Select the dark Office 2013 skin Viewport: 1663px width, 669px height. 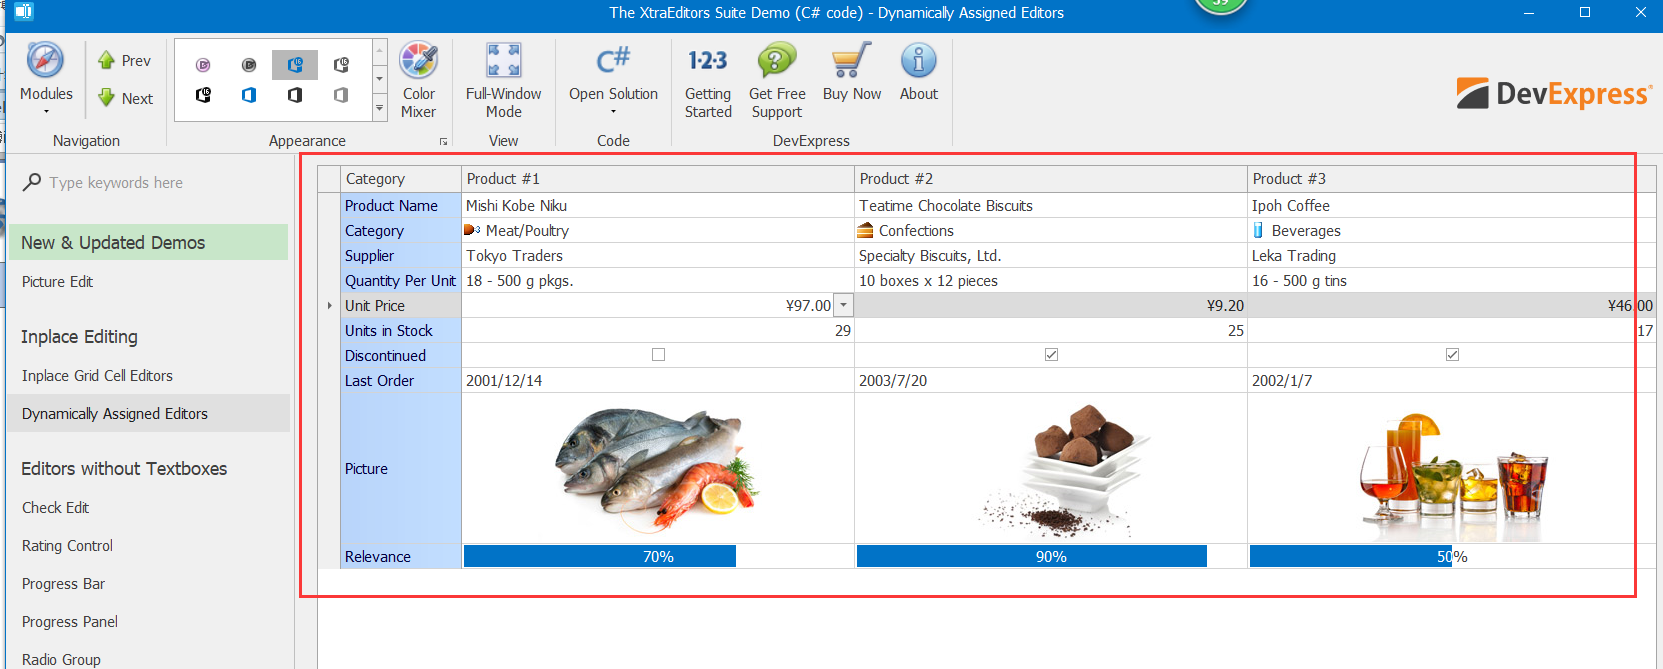click(295, 95)
